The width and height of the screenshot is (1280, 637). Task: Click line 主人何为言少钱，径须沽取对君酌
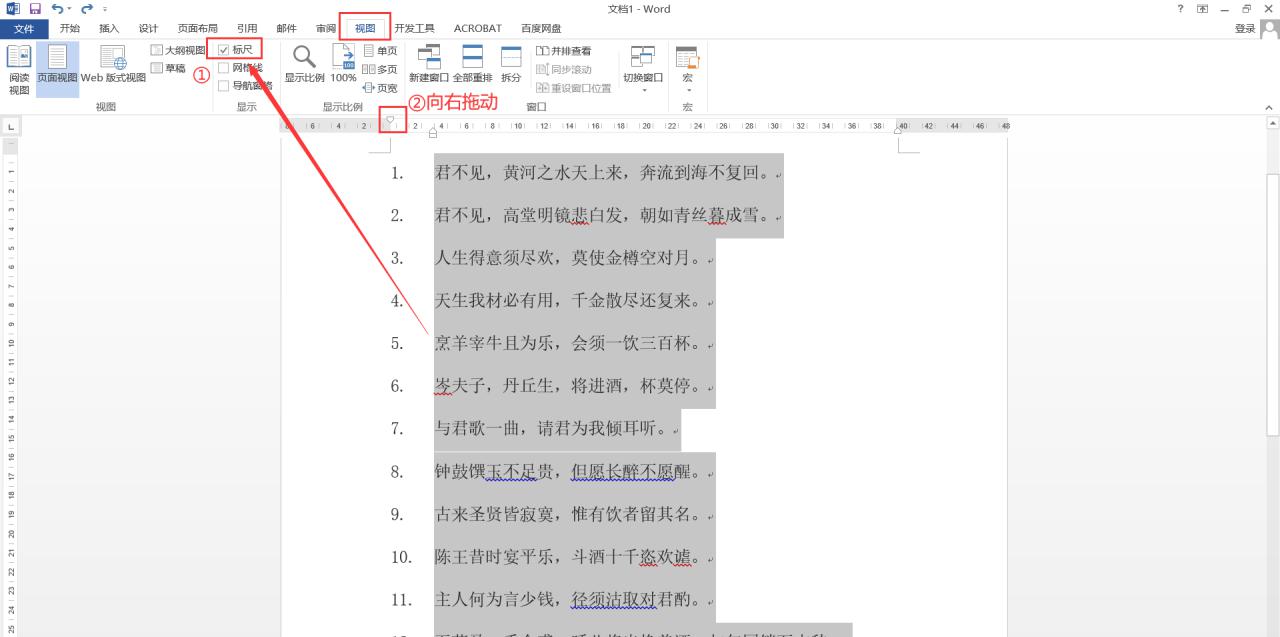coord(571,600)
